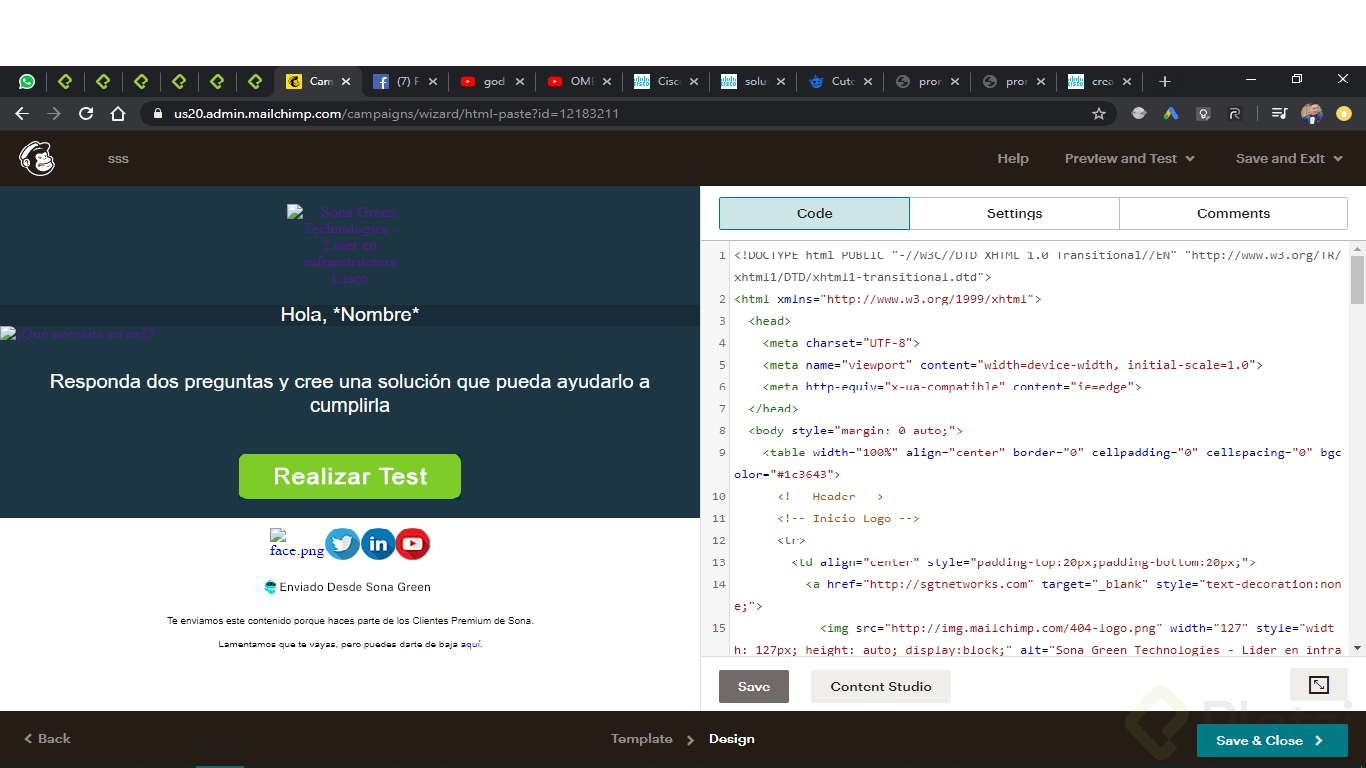Open the browser media control icon
This screenshot has height=768, width=1366.
click(x=1279, y=114)
